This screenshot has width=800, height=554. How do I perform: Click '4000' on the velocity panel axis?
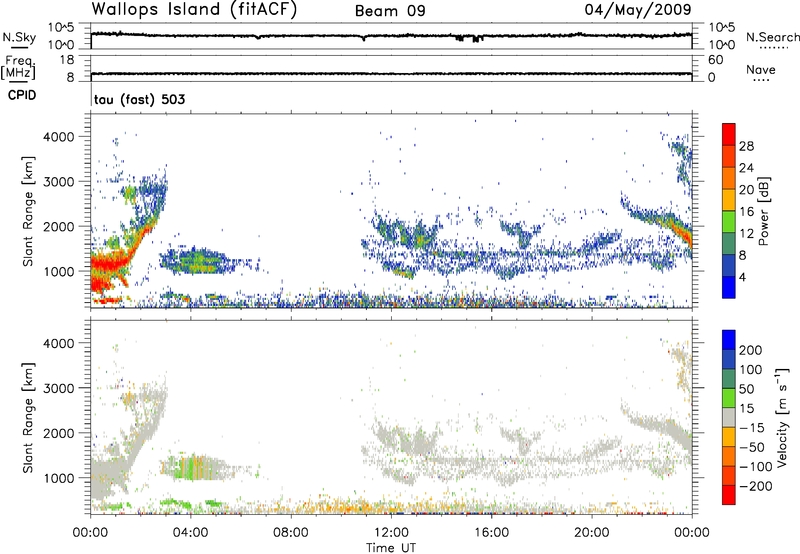coord(59,343)
